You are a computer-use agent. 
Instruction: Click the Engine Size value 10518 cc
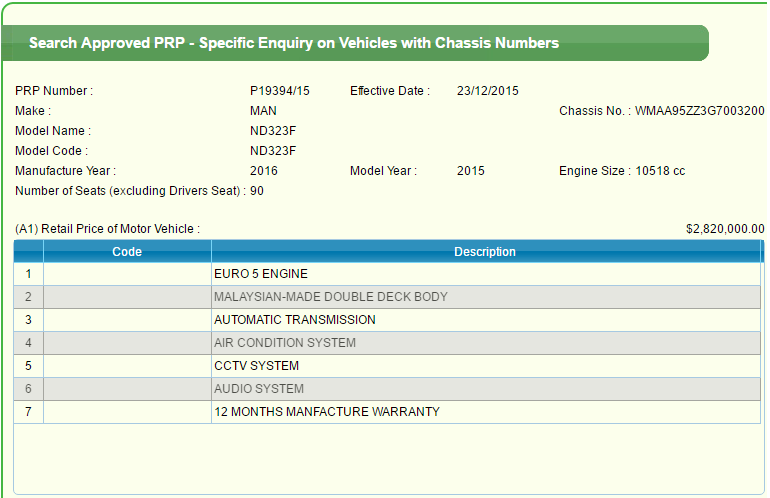coord(660,171)
